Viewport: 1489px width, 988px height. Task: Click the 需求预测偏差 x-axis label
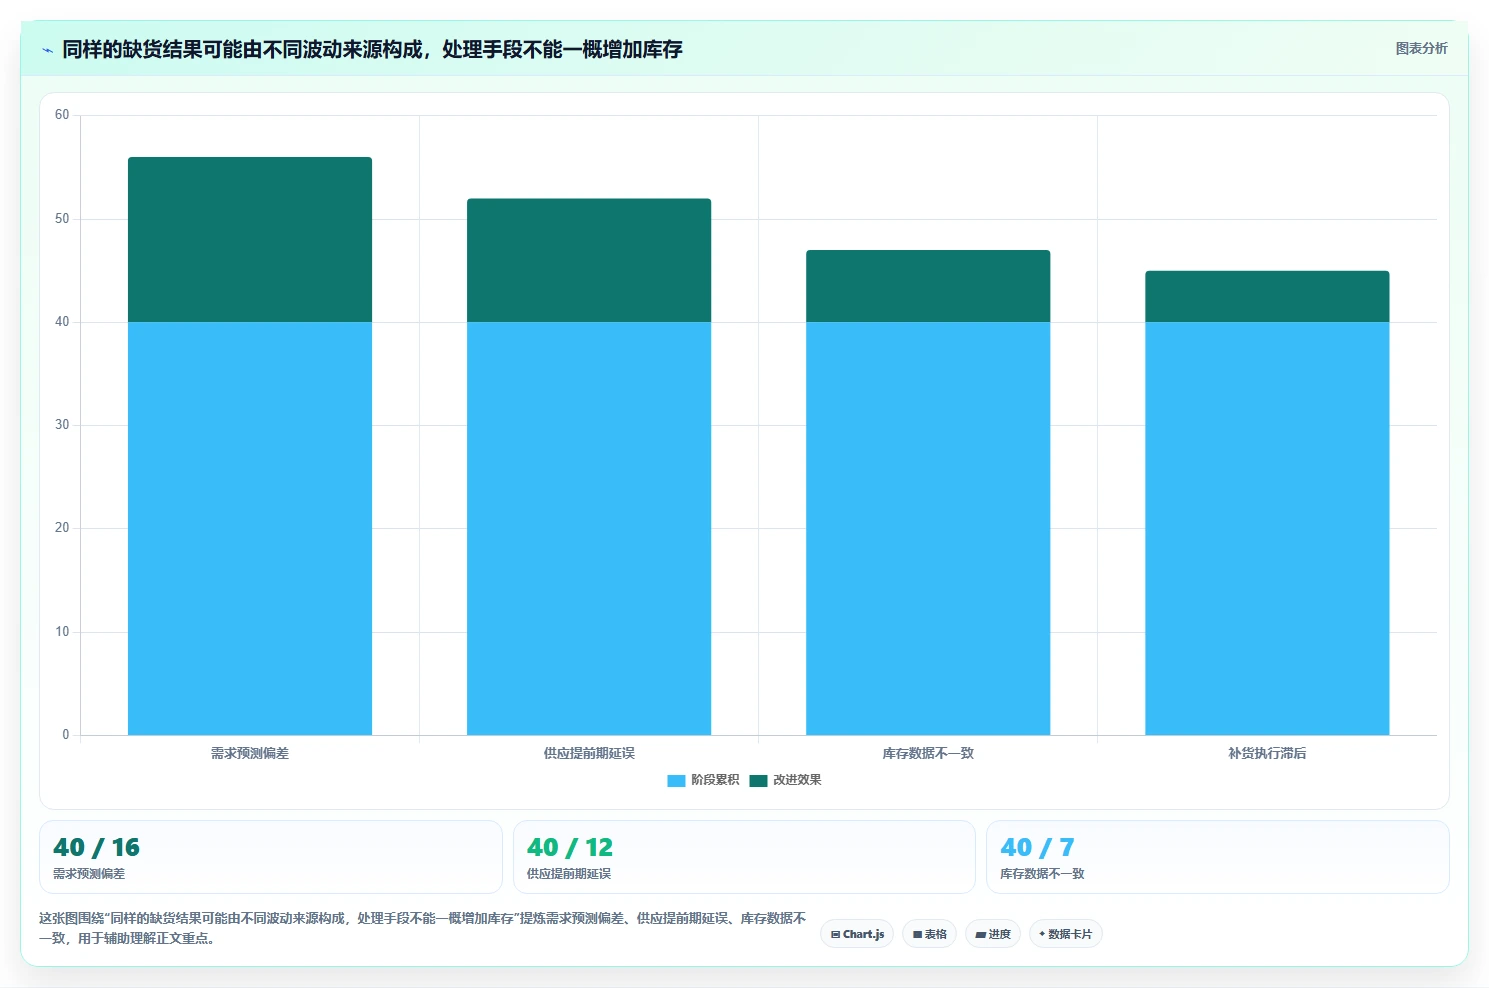[x=250, y=753]
